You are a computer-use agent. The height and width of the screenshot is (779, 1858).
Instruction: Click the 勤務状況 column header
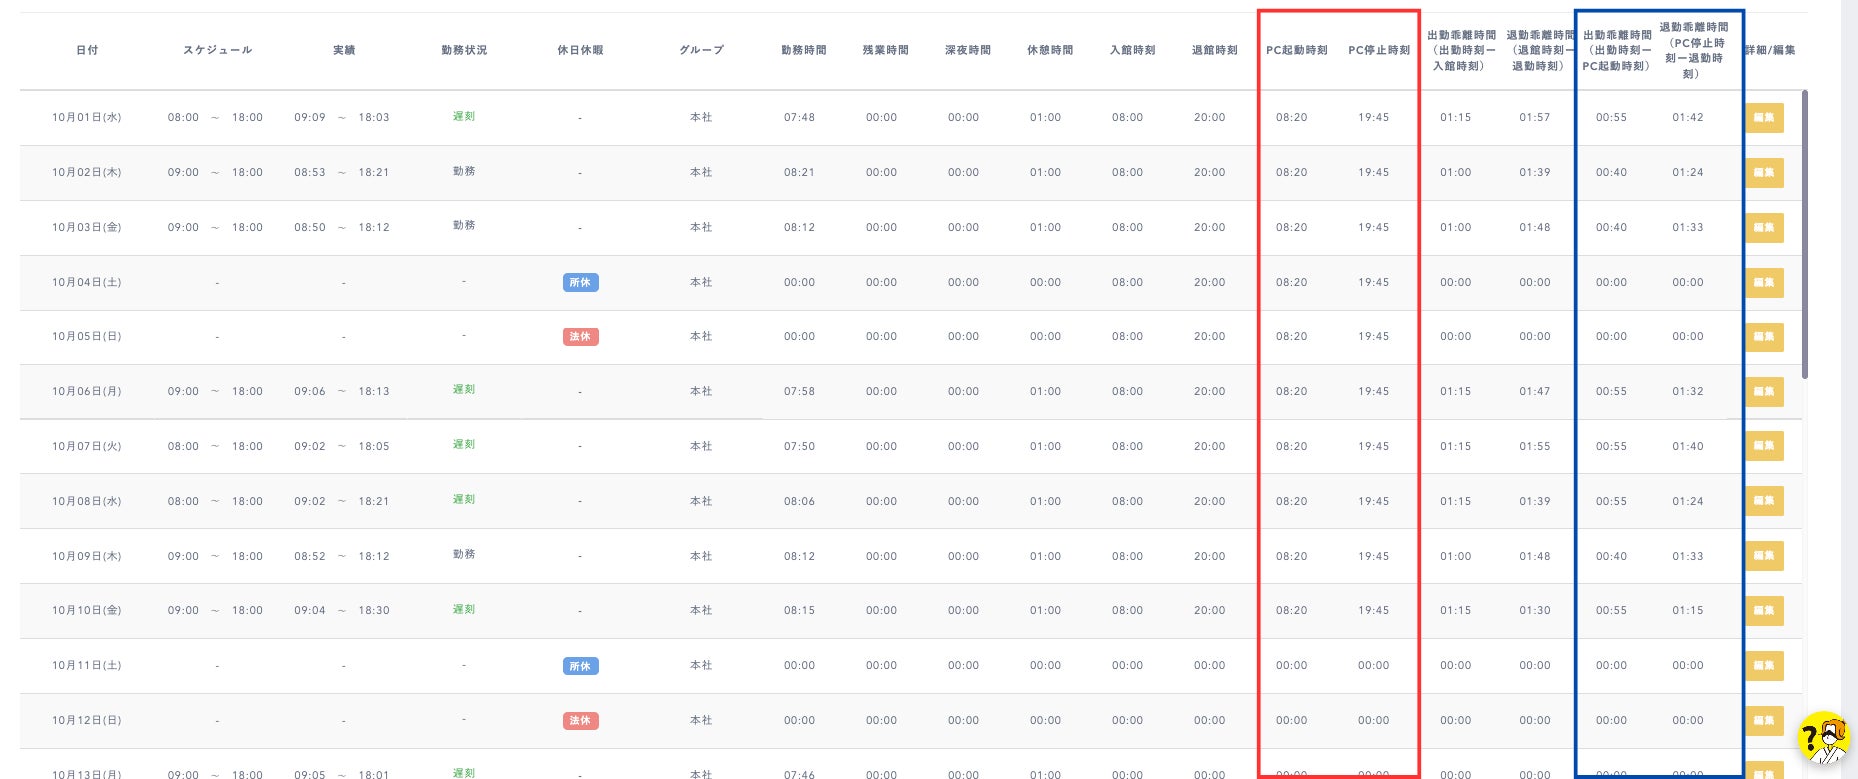tap(464, 50)
